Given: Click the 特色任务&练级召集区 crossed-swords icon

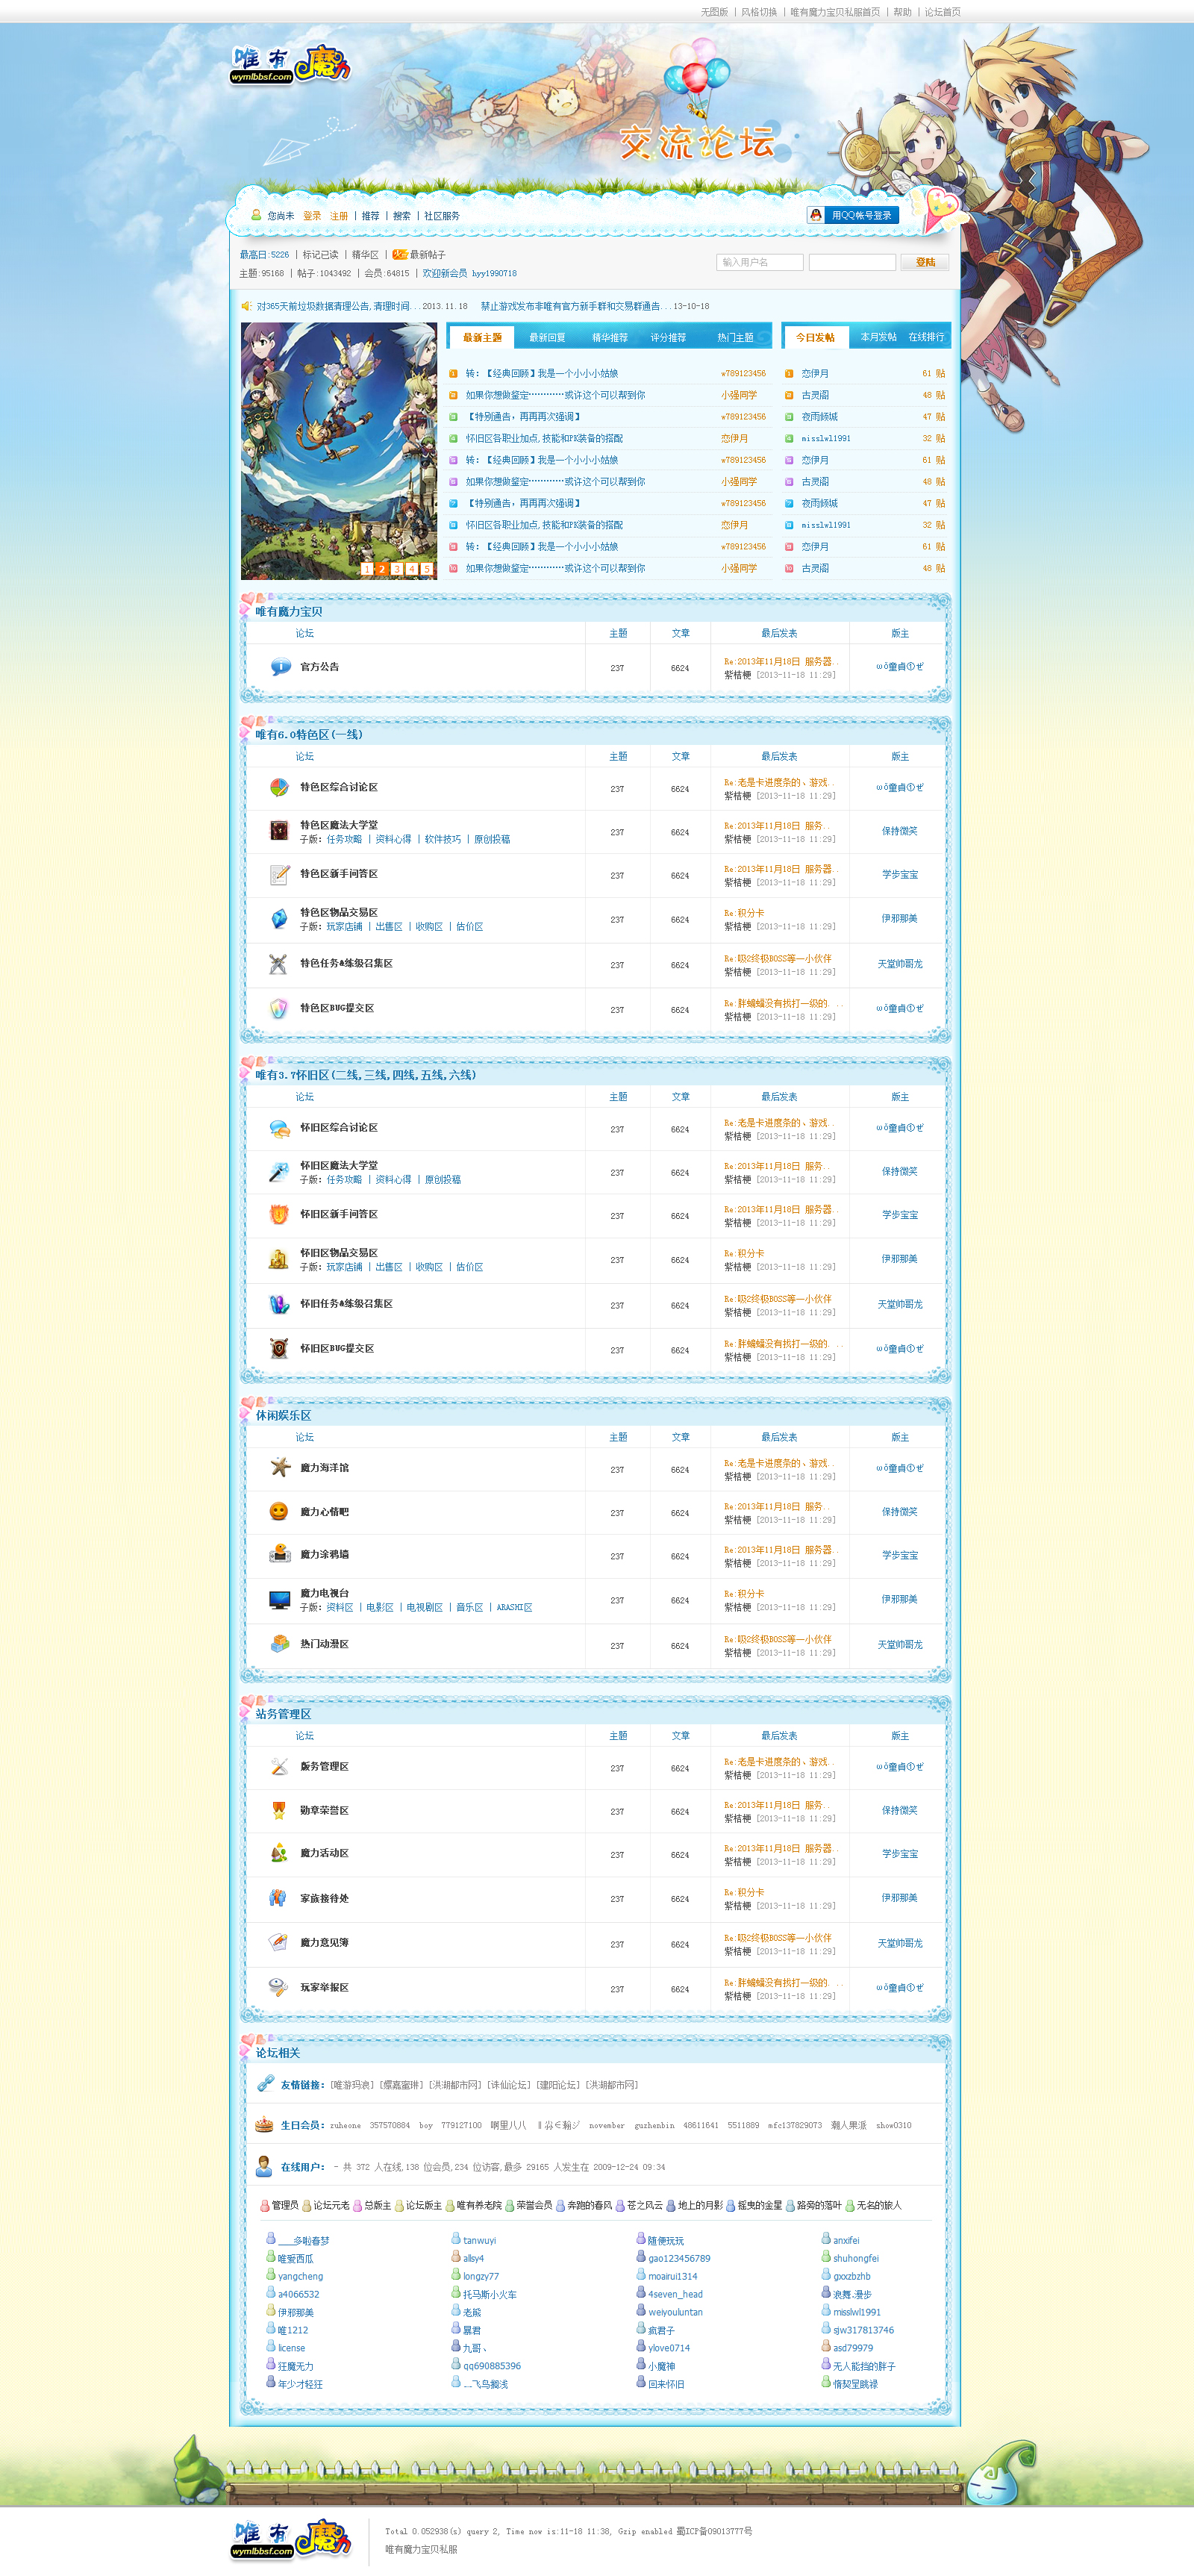Looking at the screenshot, I should point(279,964).
